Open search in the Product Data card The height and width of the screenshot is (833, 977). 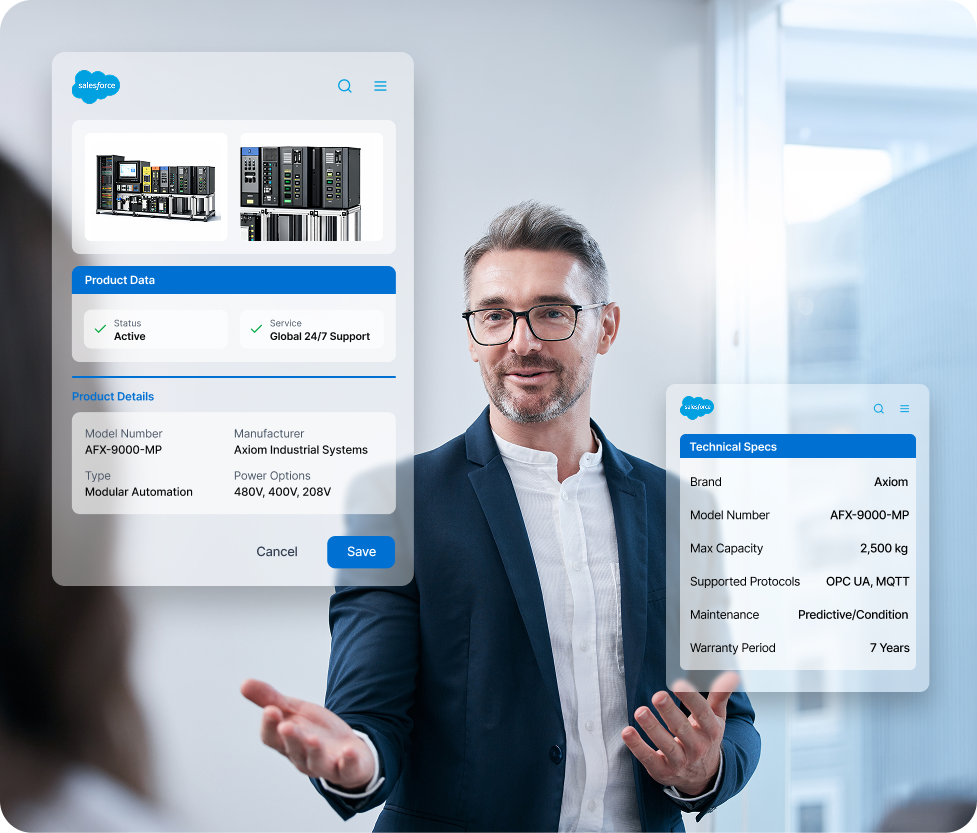tap(345, 86)
